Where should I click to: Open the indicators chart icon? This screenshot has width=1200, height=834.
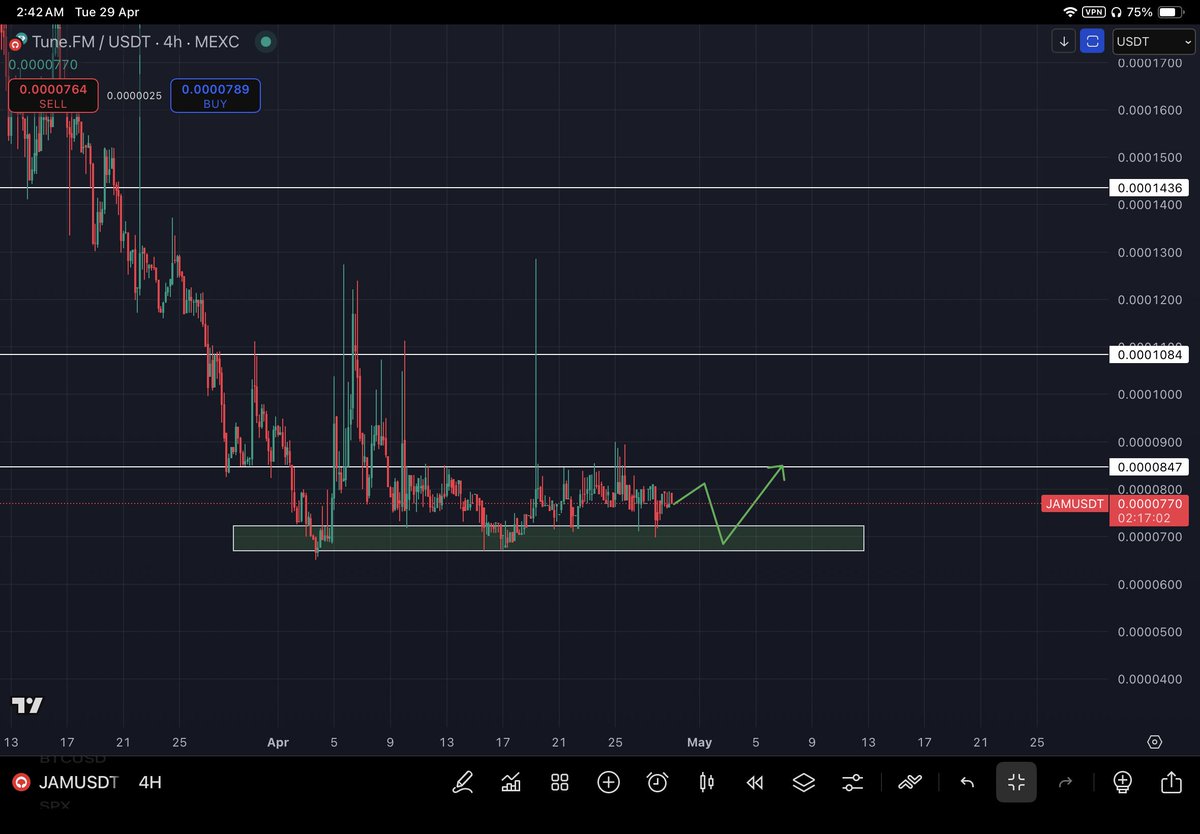(511, 782)
